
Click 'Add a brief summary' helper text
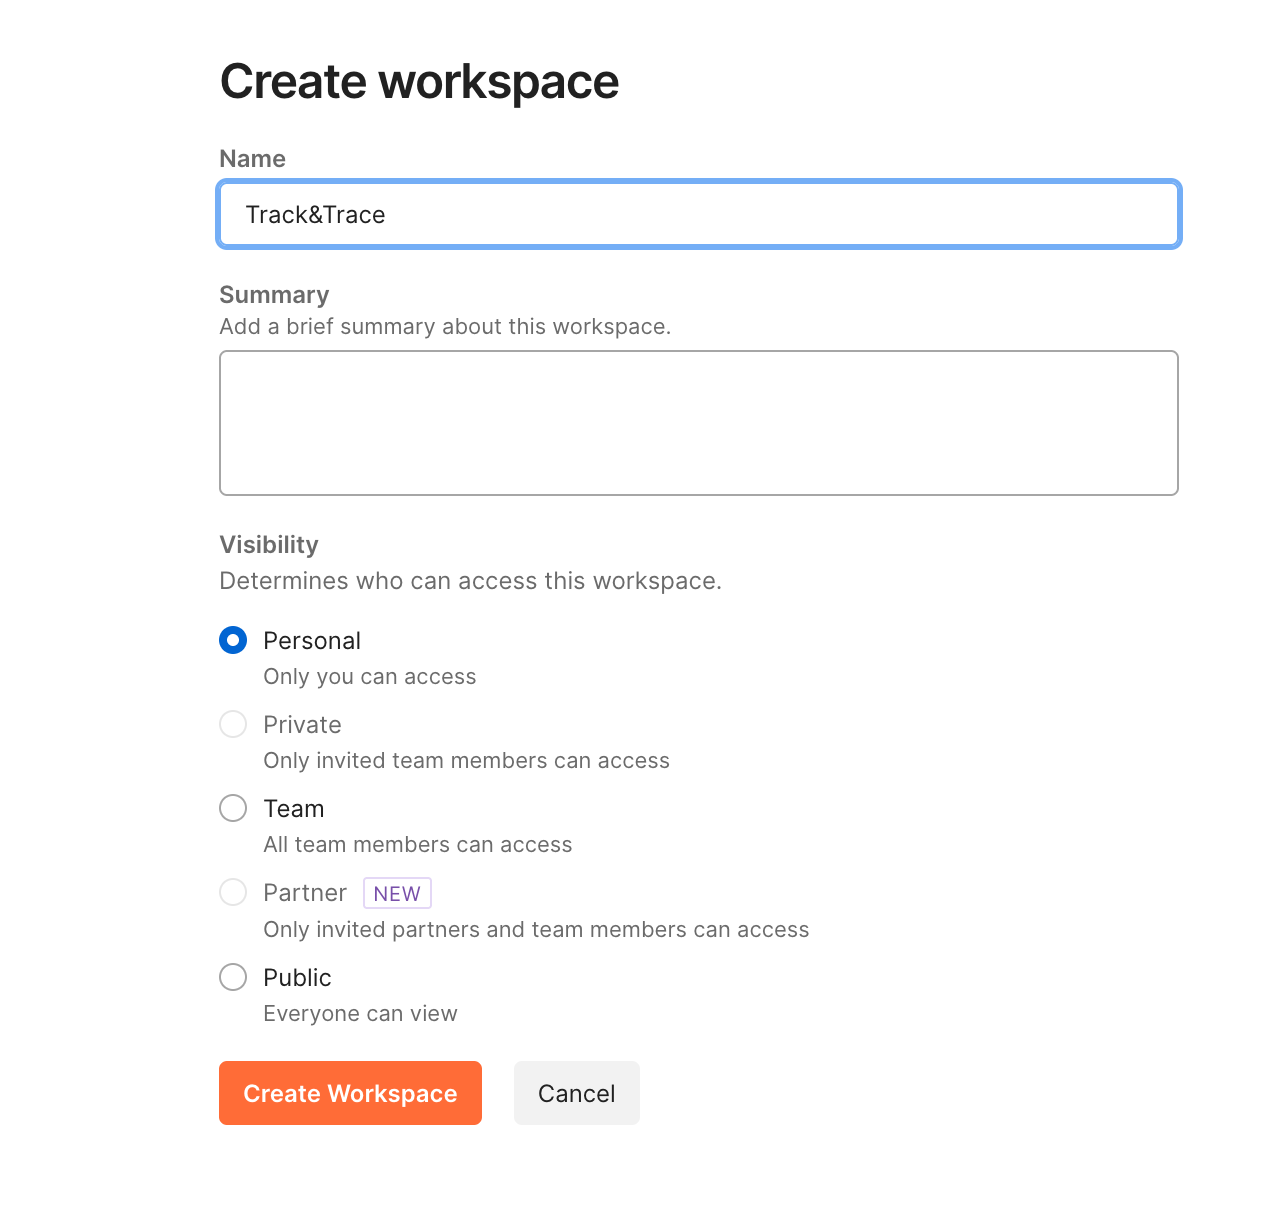445,326
